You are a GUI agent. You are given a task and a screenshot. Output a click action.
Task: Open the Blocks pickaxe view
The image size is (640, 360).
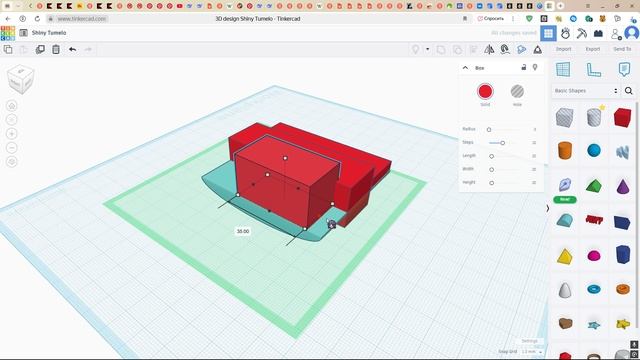(582, 33)
